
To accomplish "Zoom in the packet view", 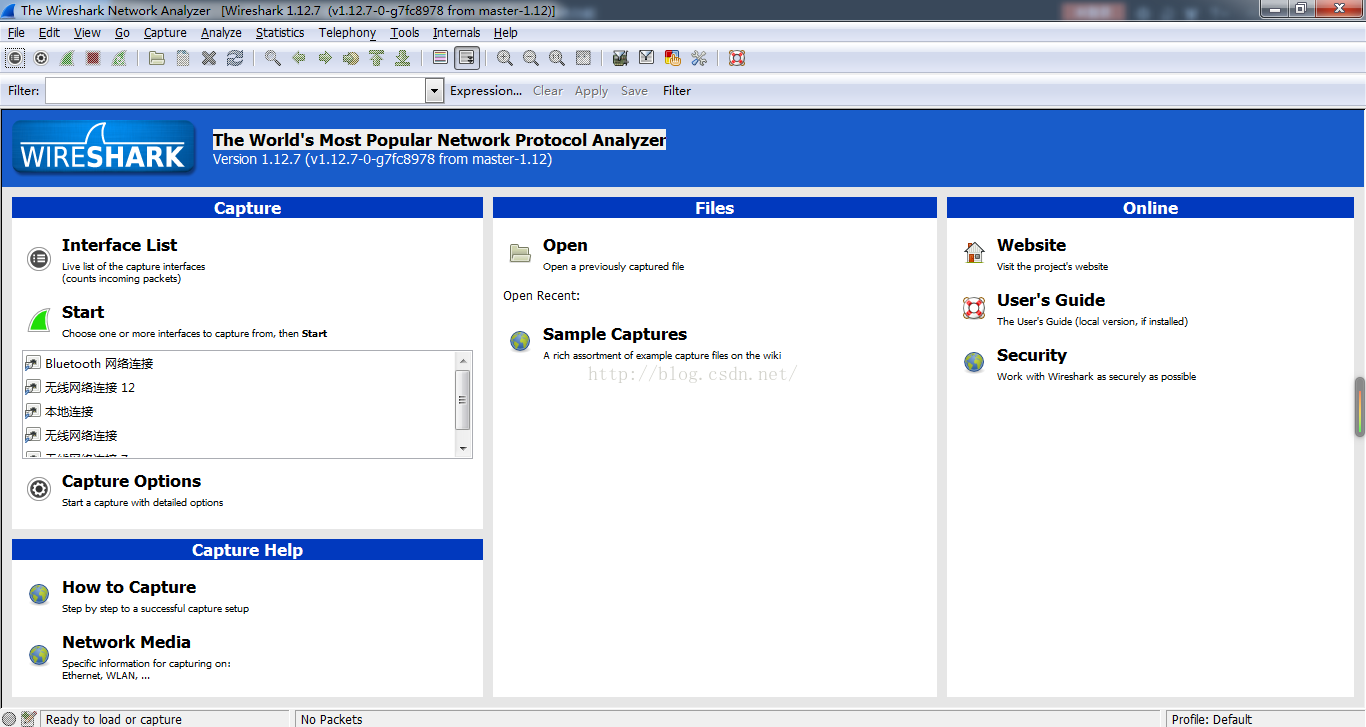I will pyautogui.click(x=505, y=58).
